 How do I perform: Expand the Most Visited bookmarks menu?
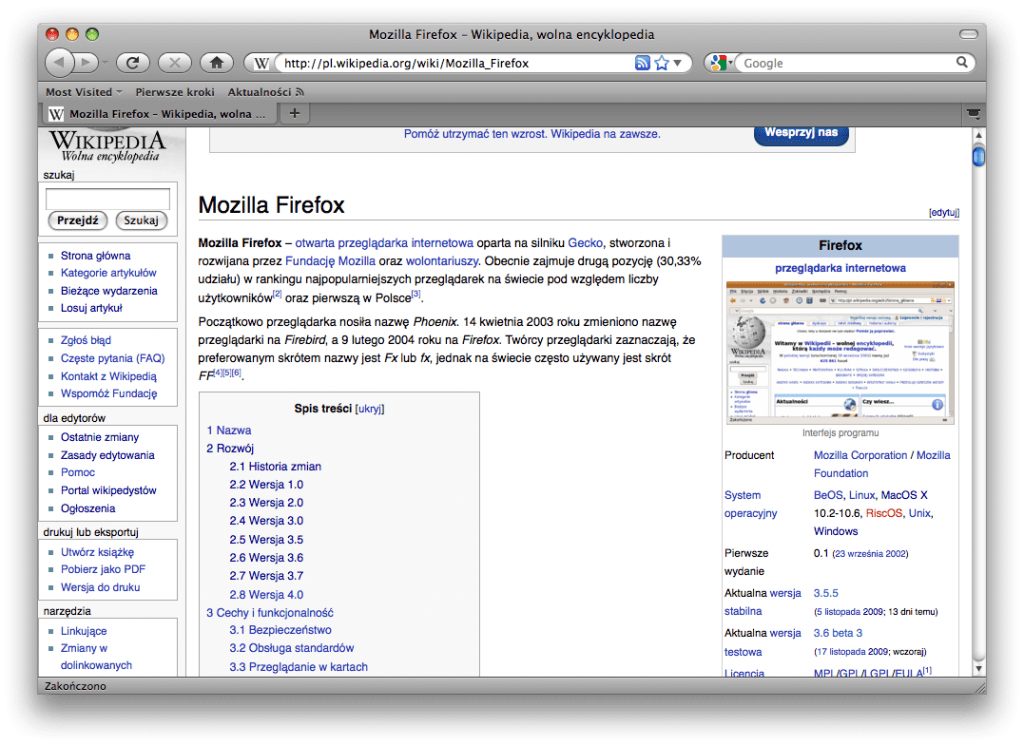click(x=84, y=92)
